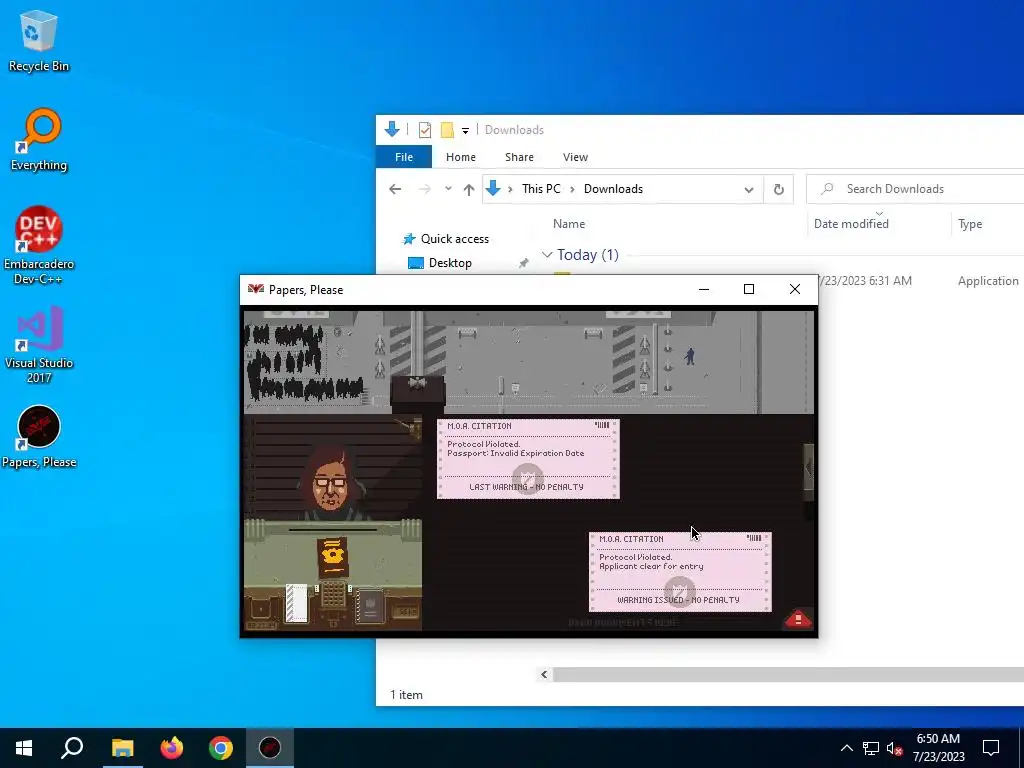Select Quick access in the navigation pane
The image size is (1024, 768).
pyautogui.click(x=455, y=238)
